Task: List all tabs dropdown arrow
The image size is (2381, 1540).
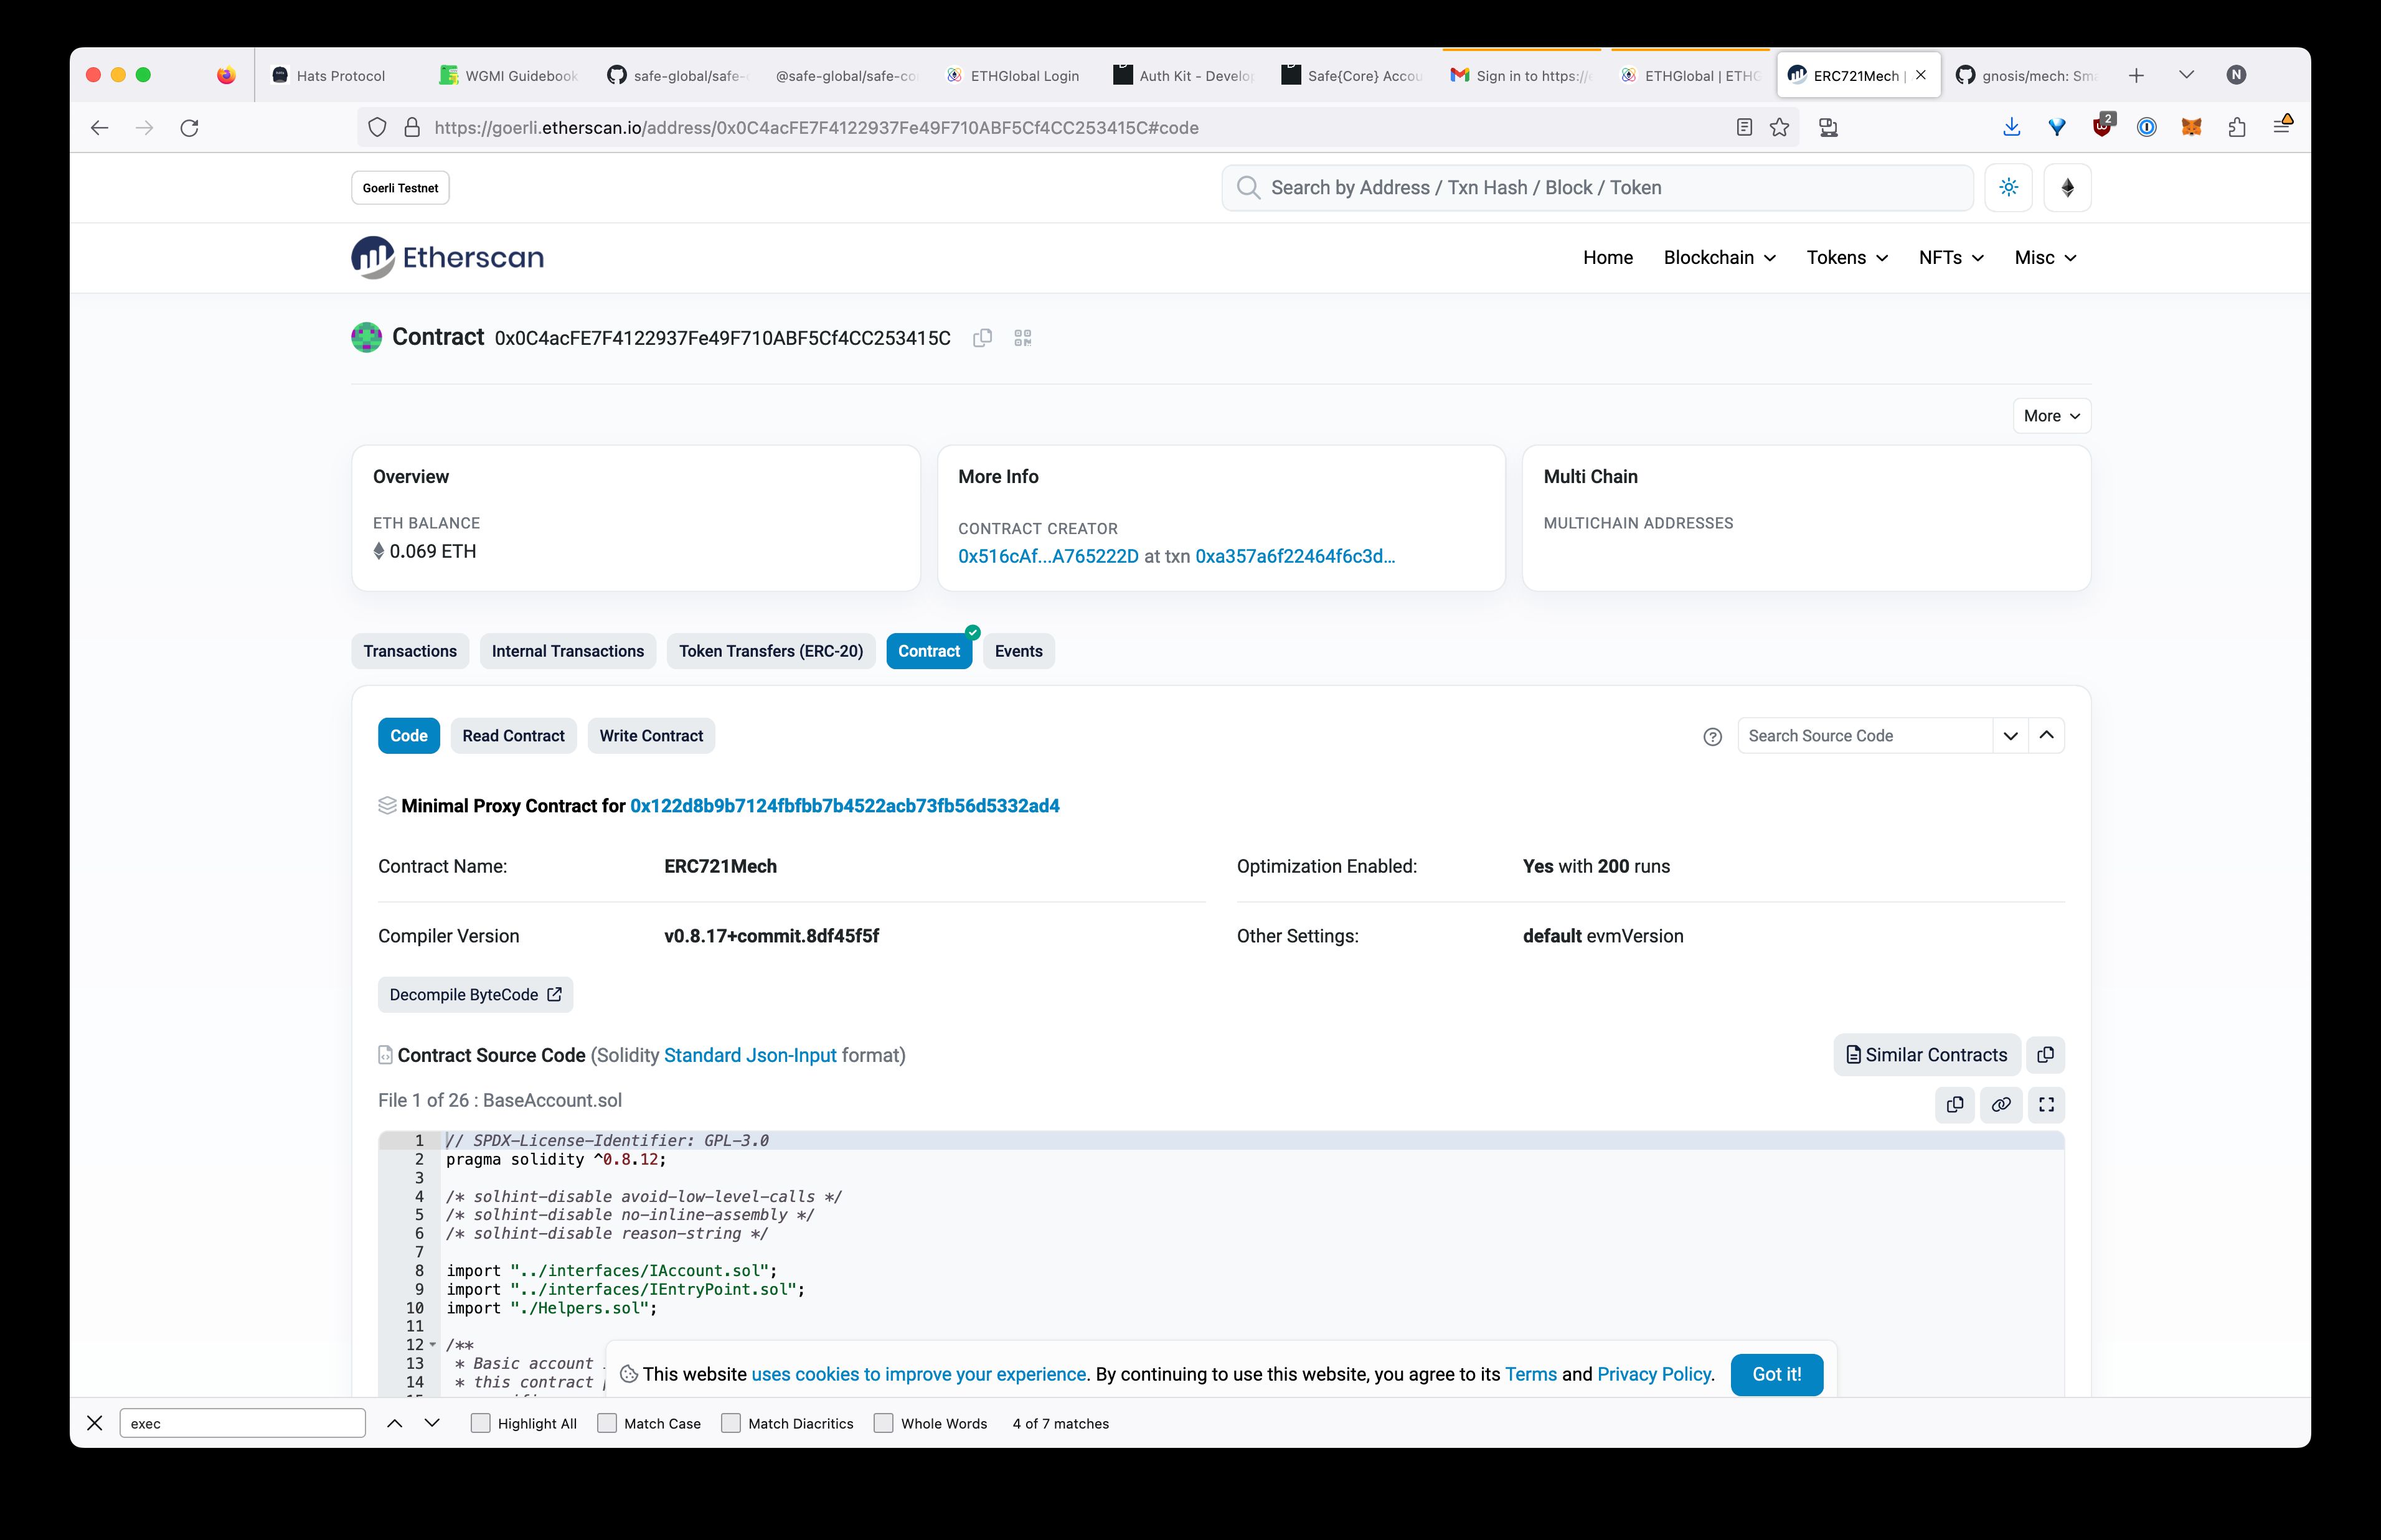Action: [x=2186, y=76]
